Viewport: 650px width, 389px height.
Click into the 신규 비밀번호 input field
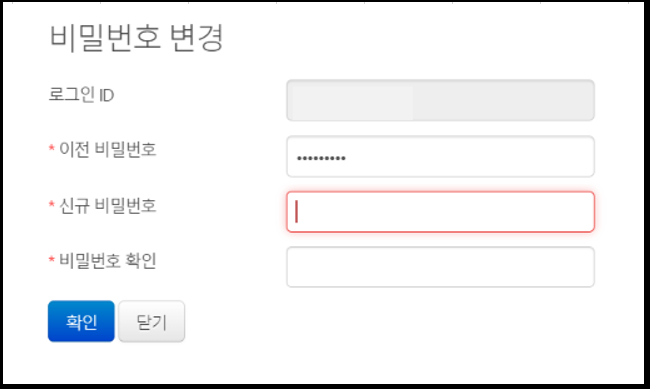pyautogui.click(x=440, y=212)
